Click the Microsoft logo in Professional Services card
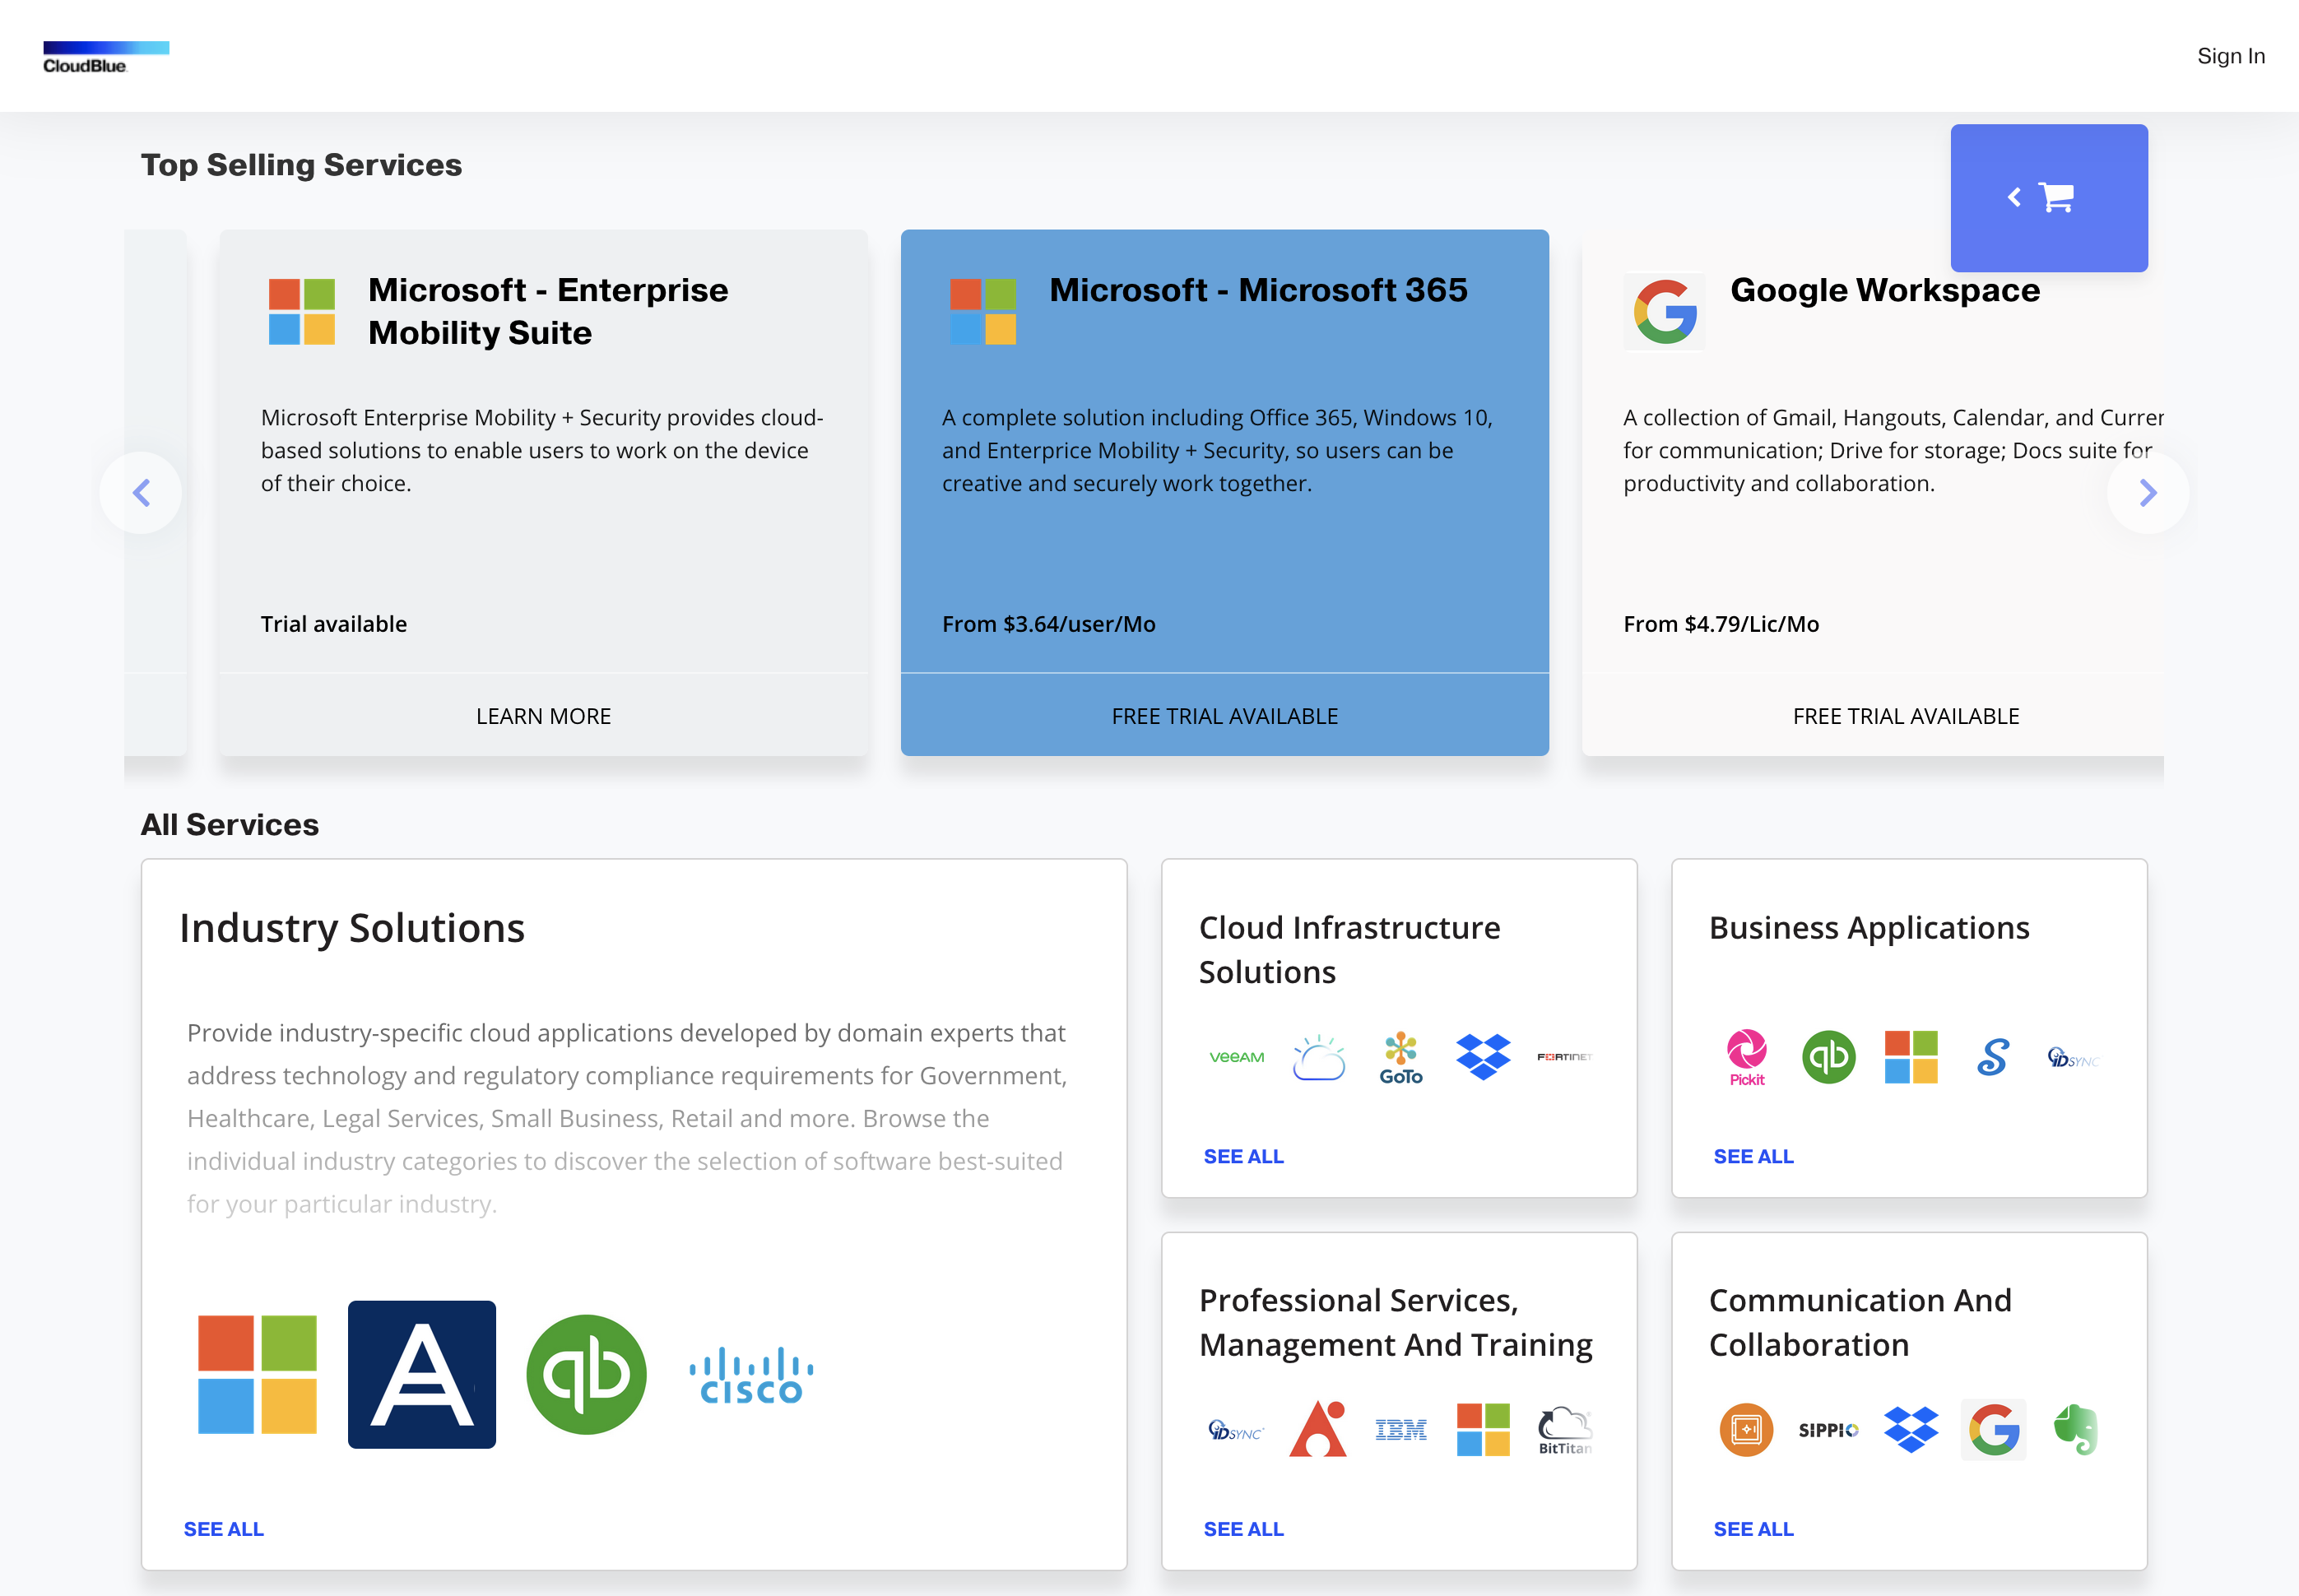This screenshot has width=2299, height=1596. pos(1482,1429)
